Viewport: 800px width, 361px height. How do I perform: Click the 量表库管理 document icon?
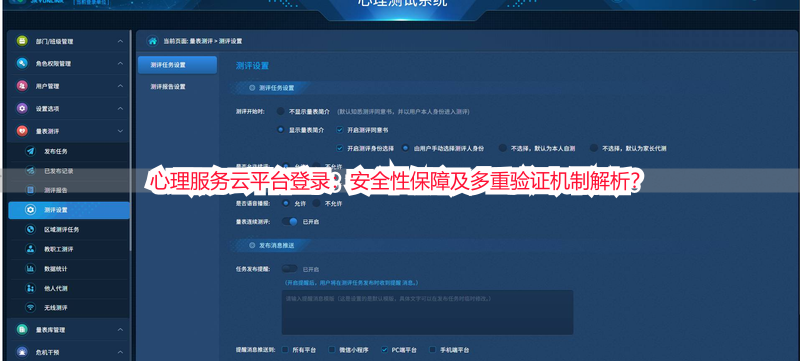tap(21, 329)
